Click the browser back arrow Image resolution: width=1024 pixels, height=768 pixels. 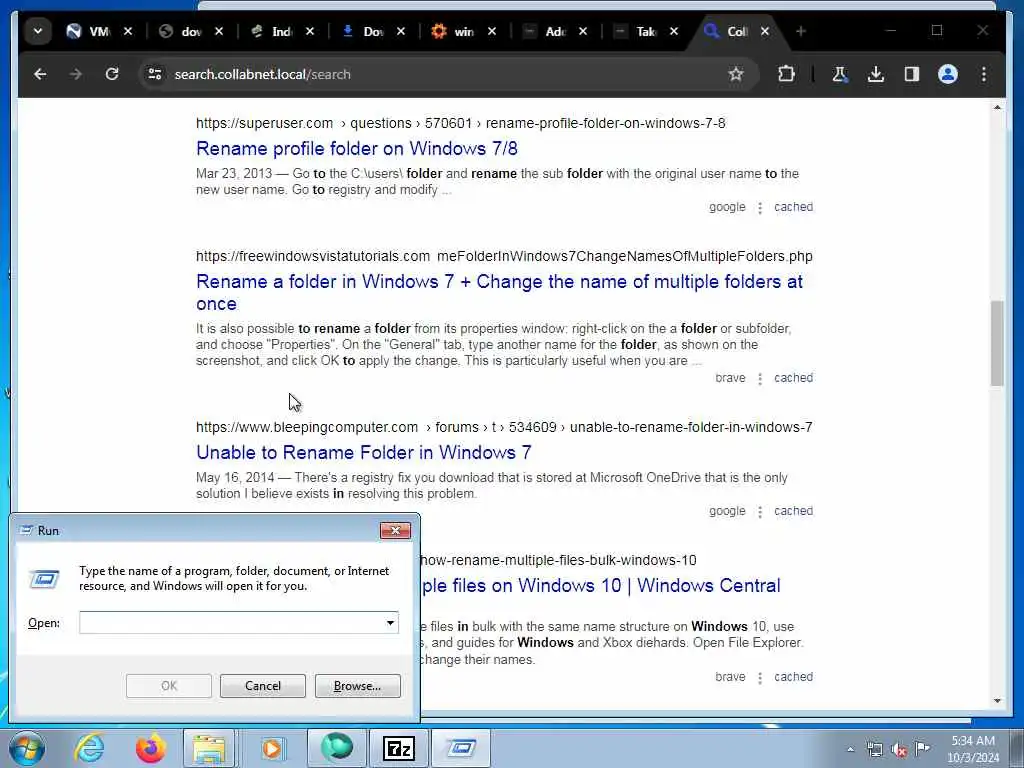click(40, 74)
